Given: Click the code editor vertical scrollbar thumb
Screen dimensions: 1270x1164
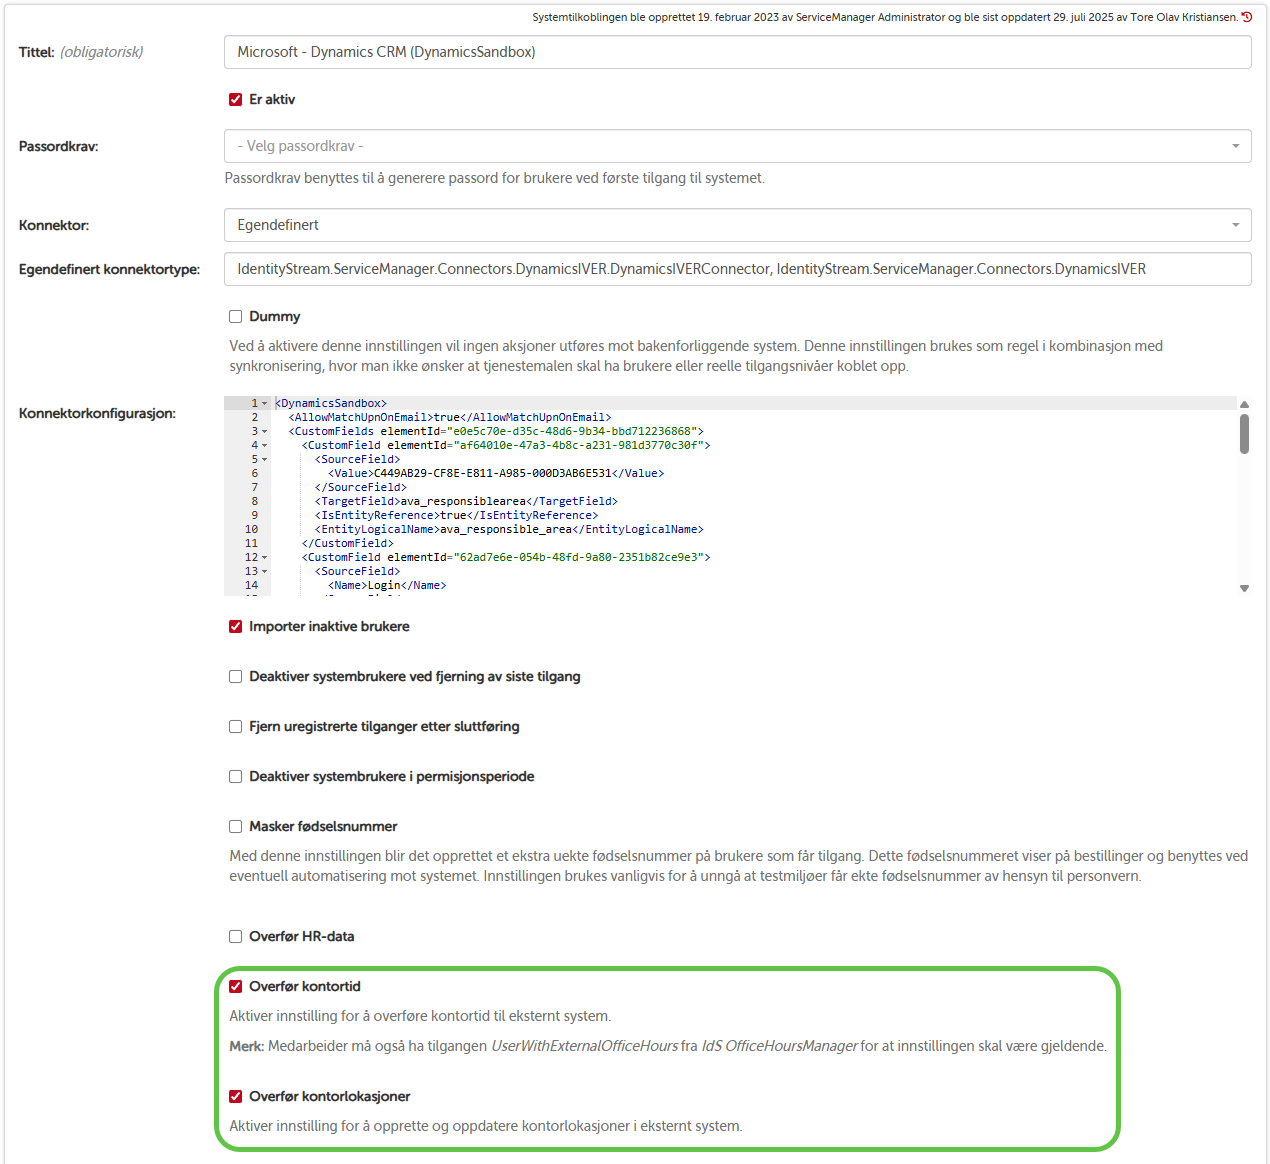Looking at the screenshot, I should pos(1244,434).
